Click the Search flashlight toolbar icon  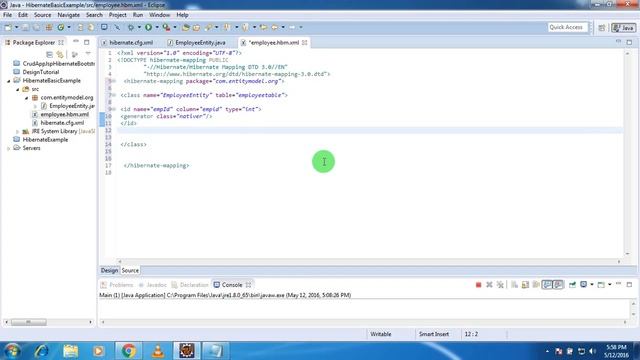[x=209, y=27]
